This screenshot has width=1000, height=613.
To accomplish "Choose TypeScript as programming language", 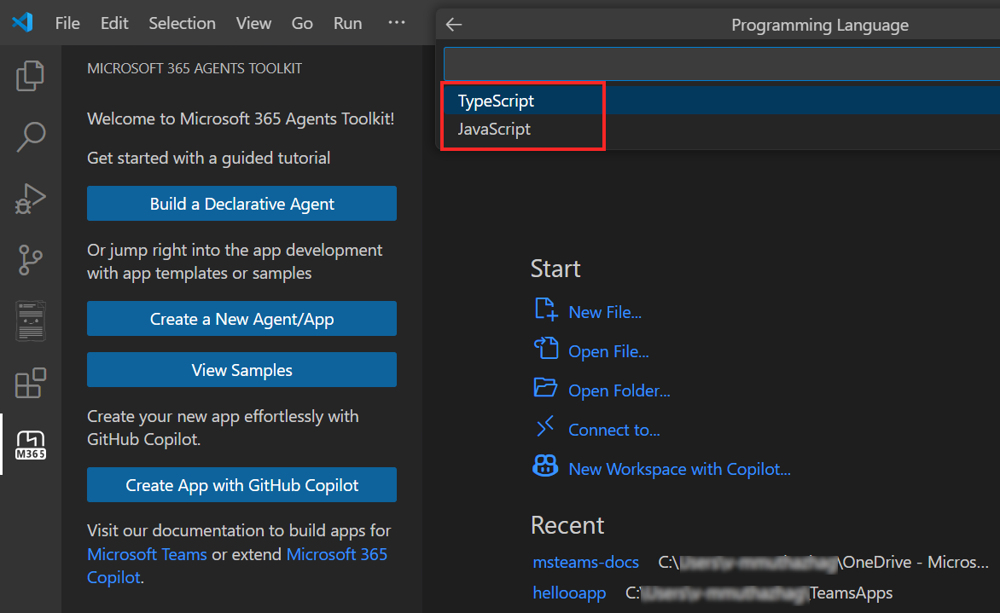I will 722,101.
